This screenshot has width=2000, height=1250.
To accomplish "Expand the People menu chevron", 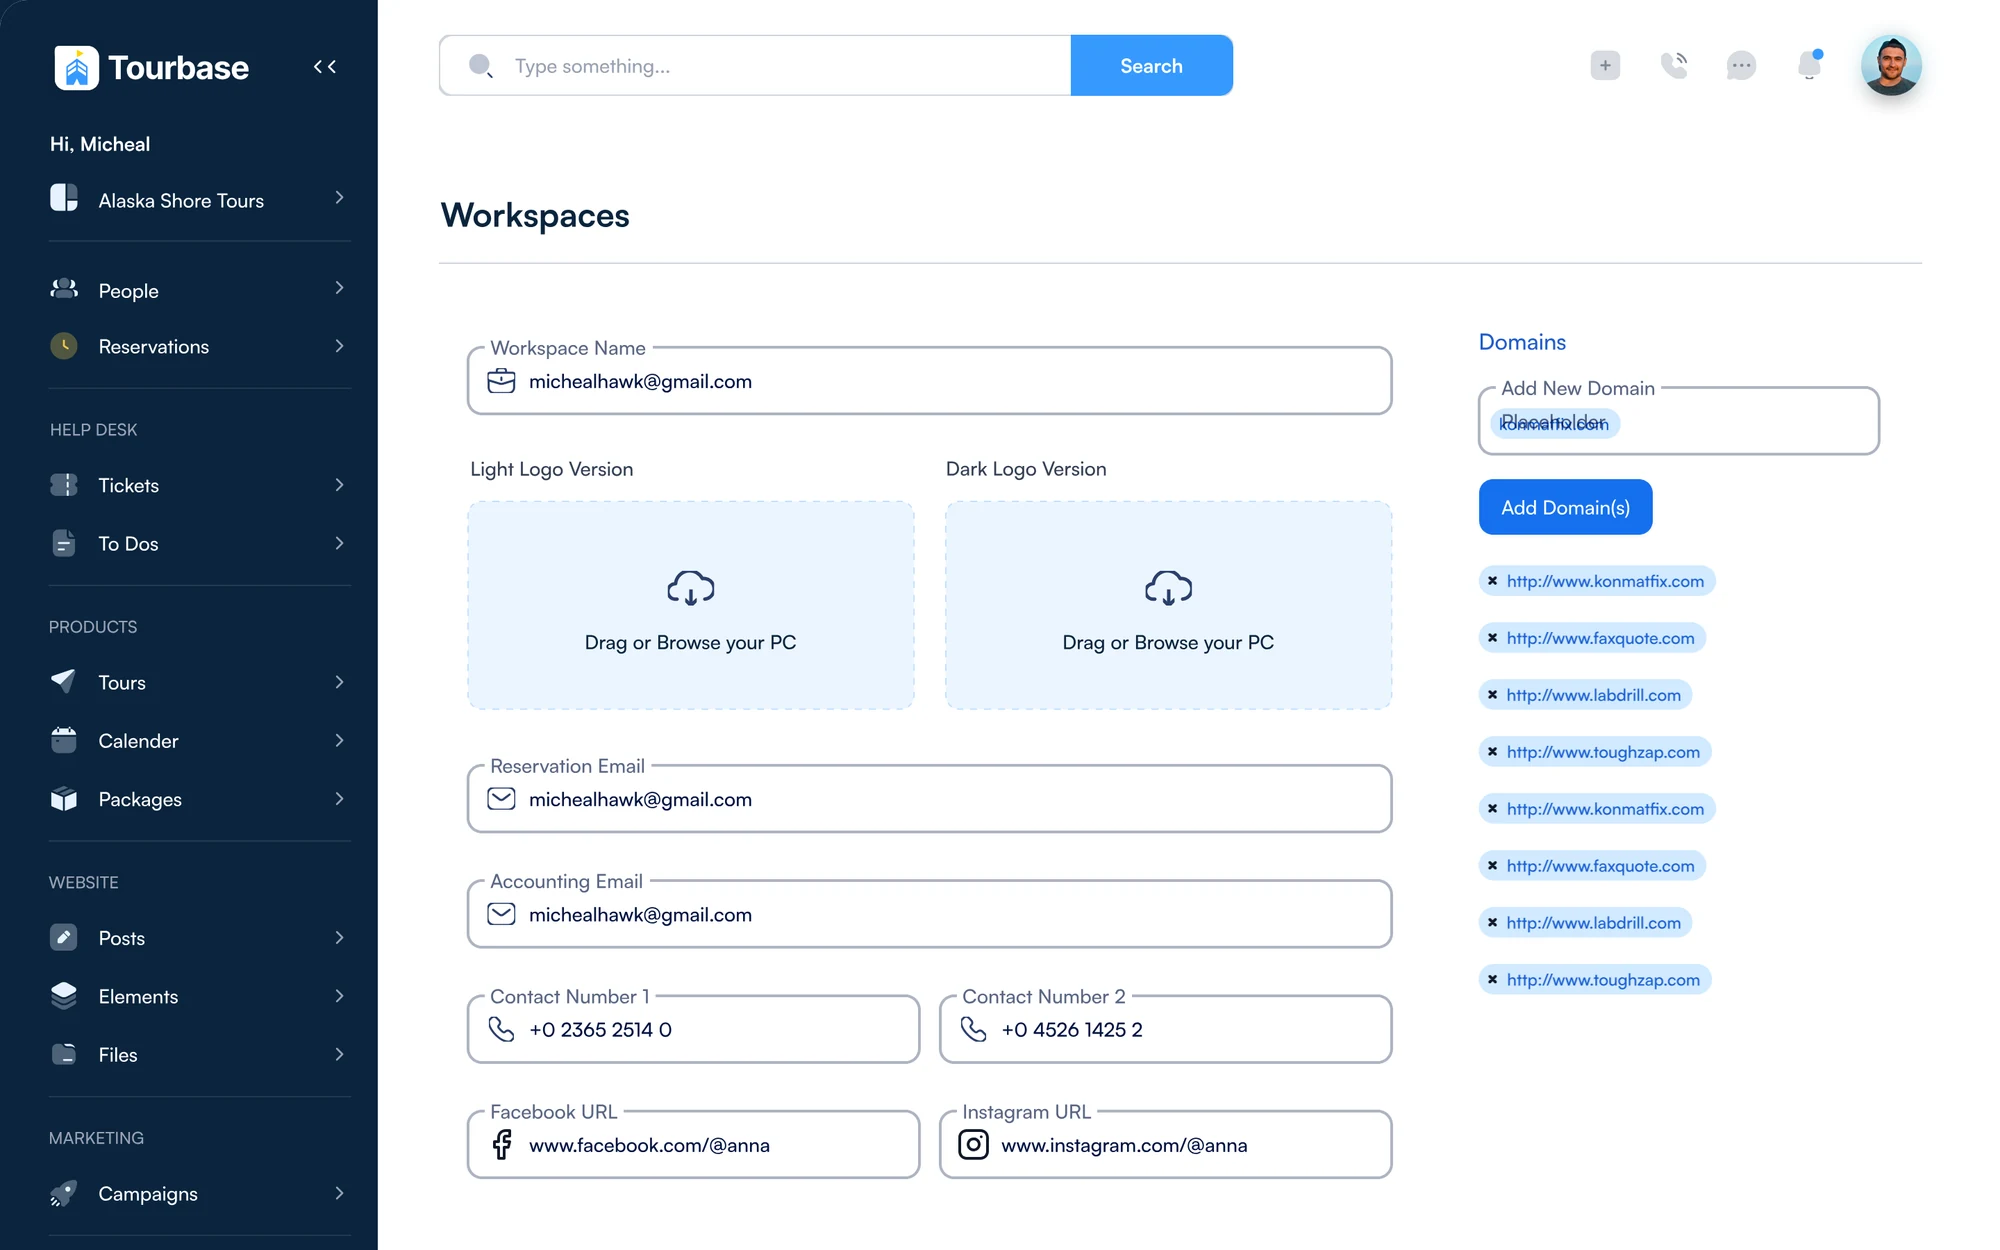I will click(340, 288).
